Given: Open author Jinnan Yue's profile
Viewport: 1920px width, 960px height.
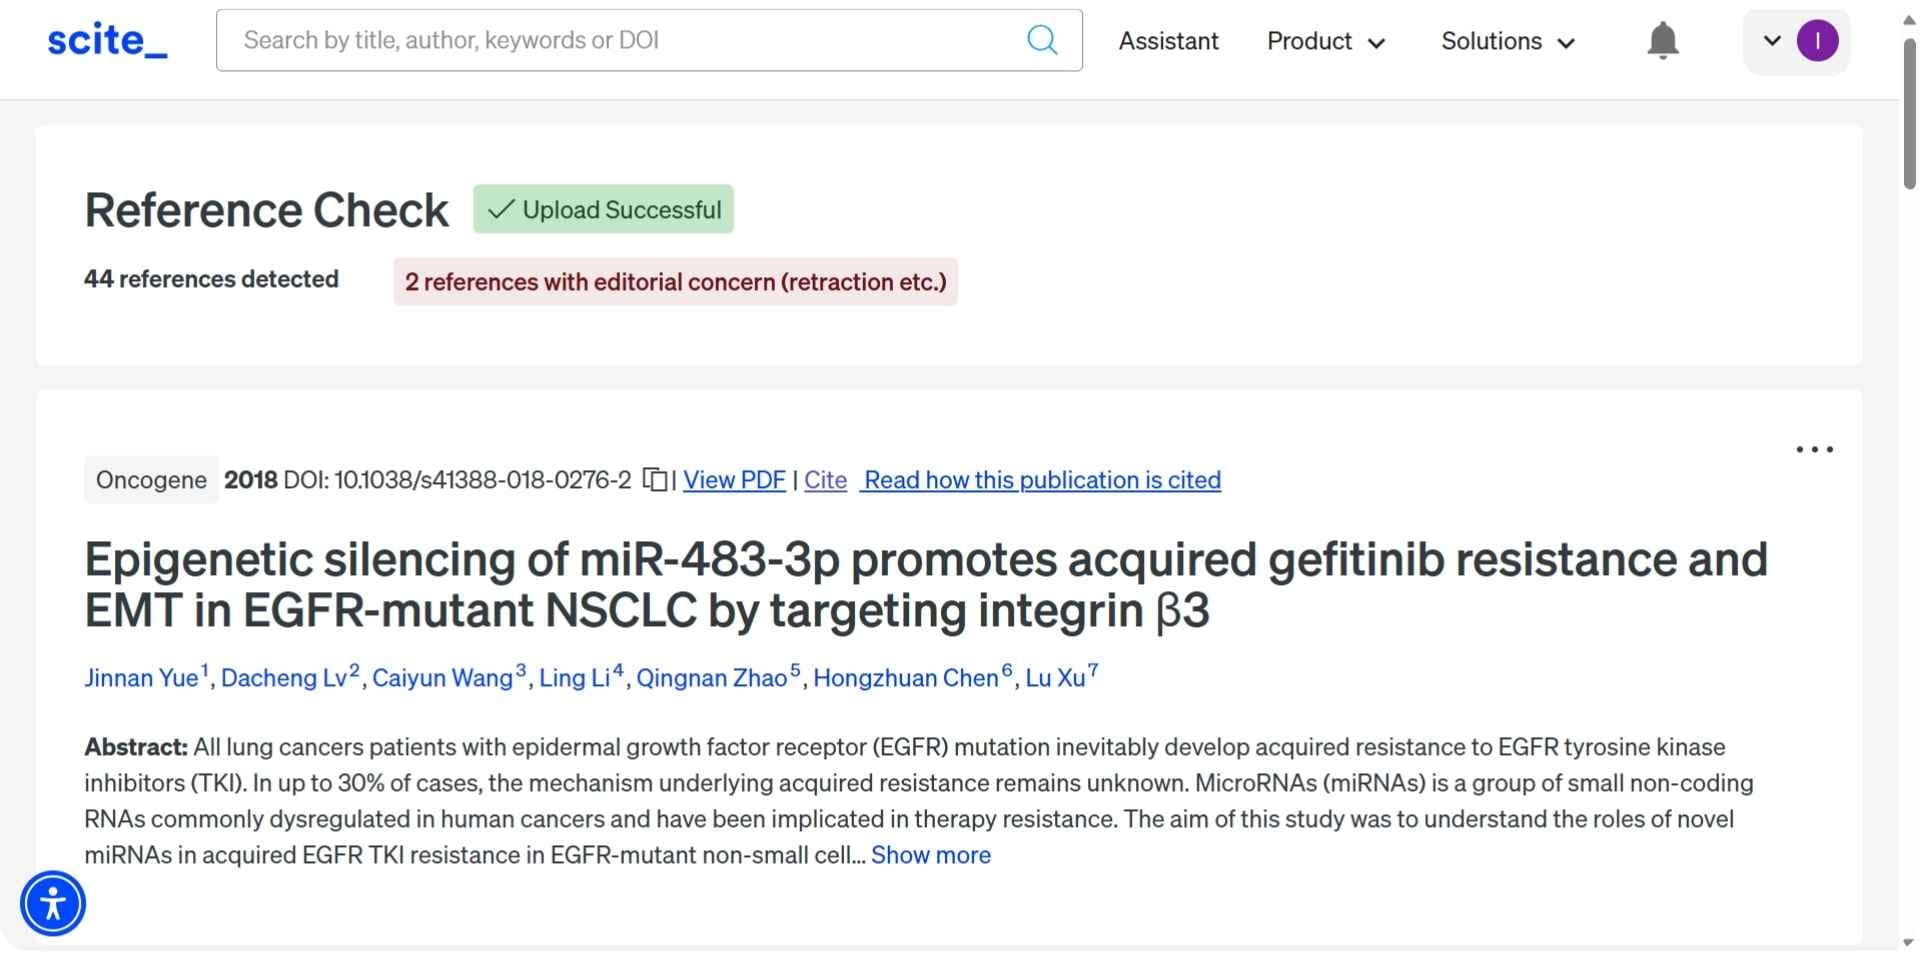Looking at the screenshot, I should (x=141, y=678).
